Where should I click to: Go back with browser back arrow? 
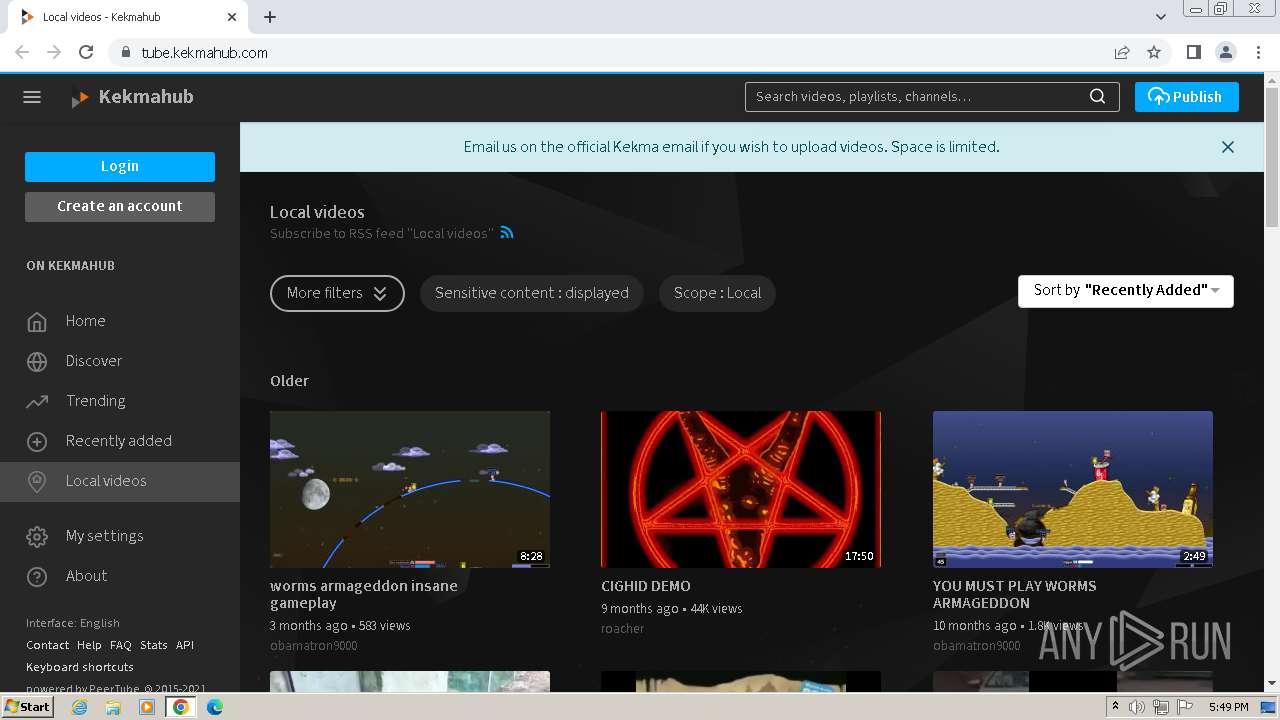22,53
